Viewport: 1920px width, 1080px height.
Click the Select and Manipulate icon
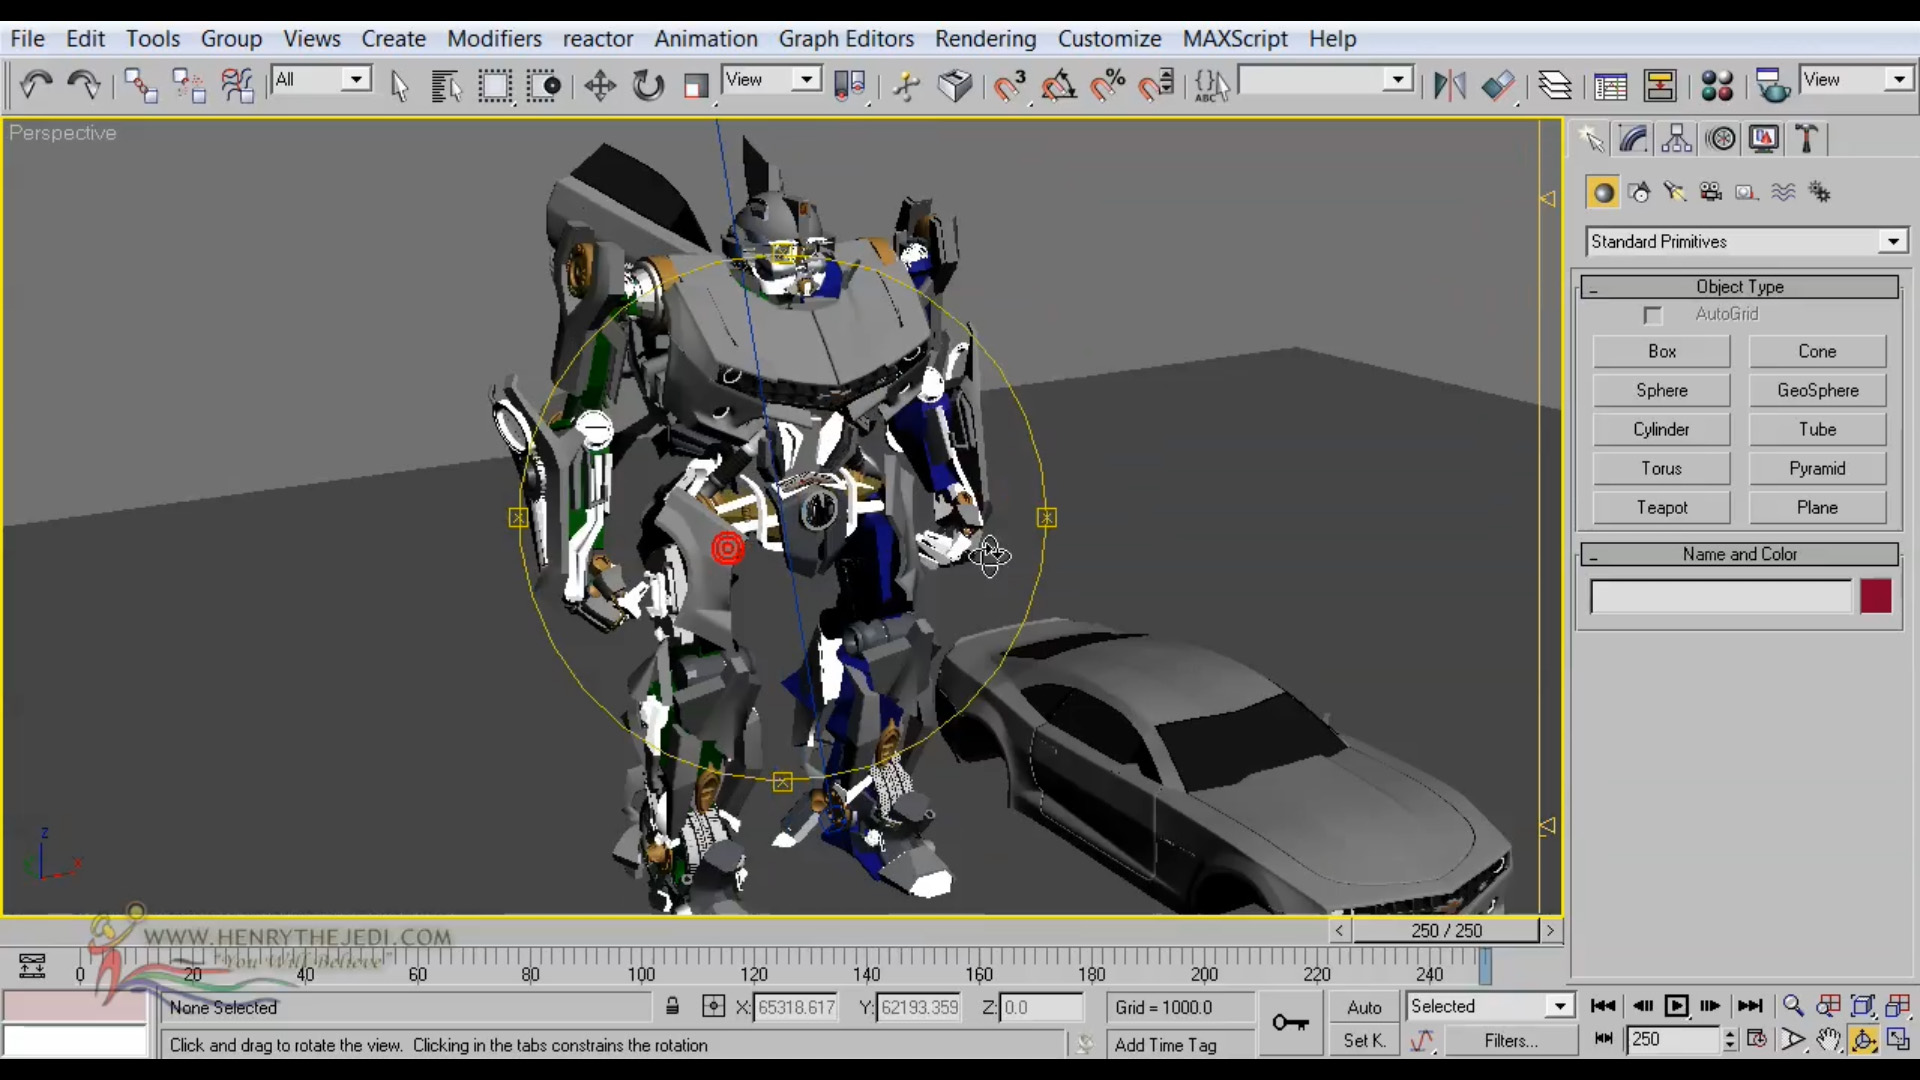pyautogui.click(x=907, y=86)
